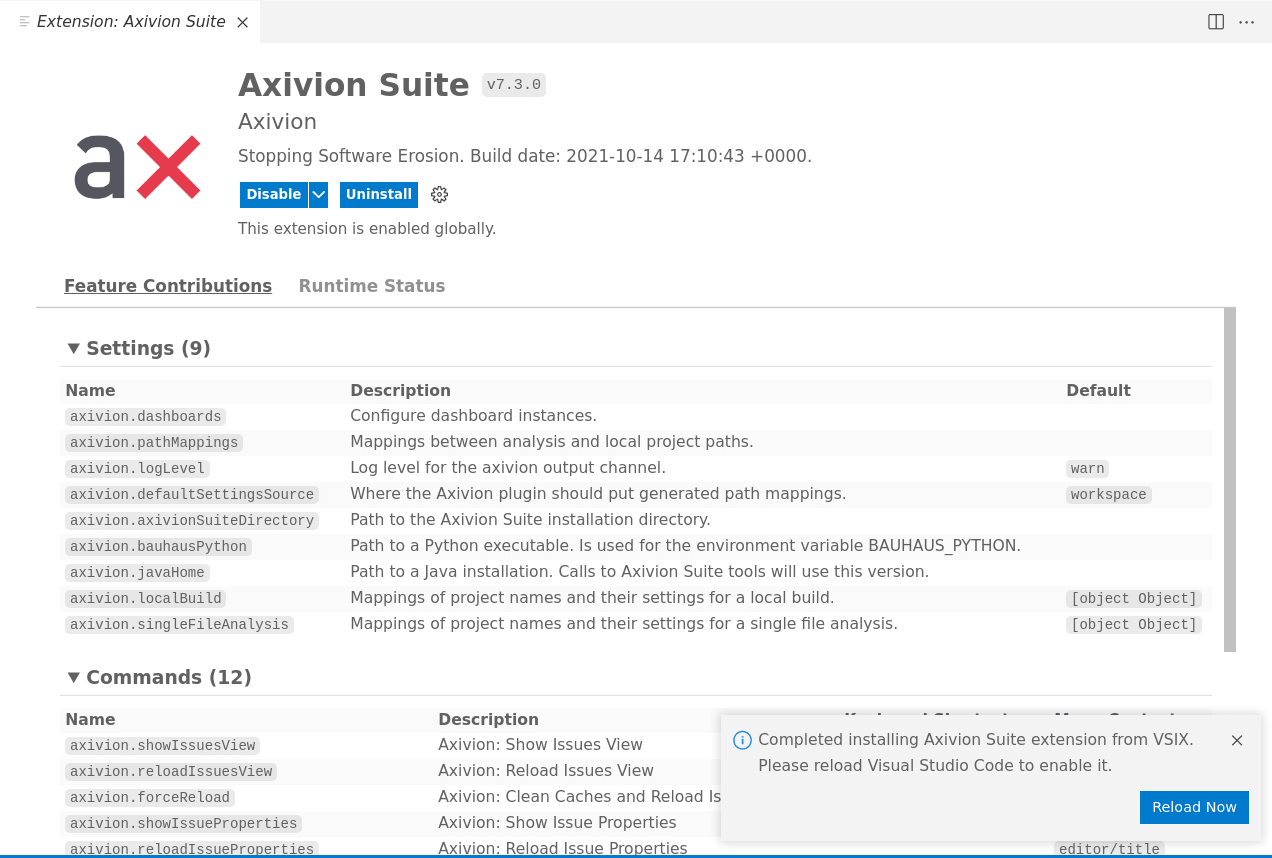
Task: Select the axivion.javaHome setting name
Action: coord(137,572)
